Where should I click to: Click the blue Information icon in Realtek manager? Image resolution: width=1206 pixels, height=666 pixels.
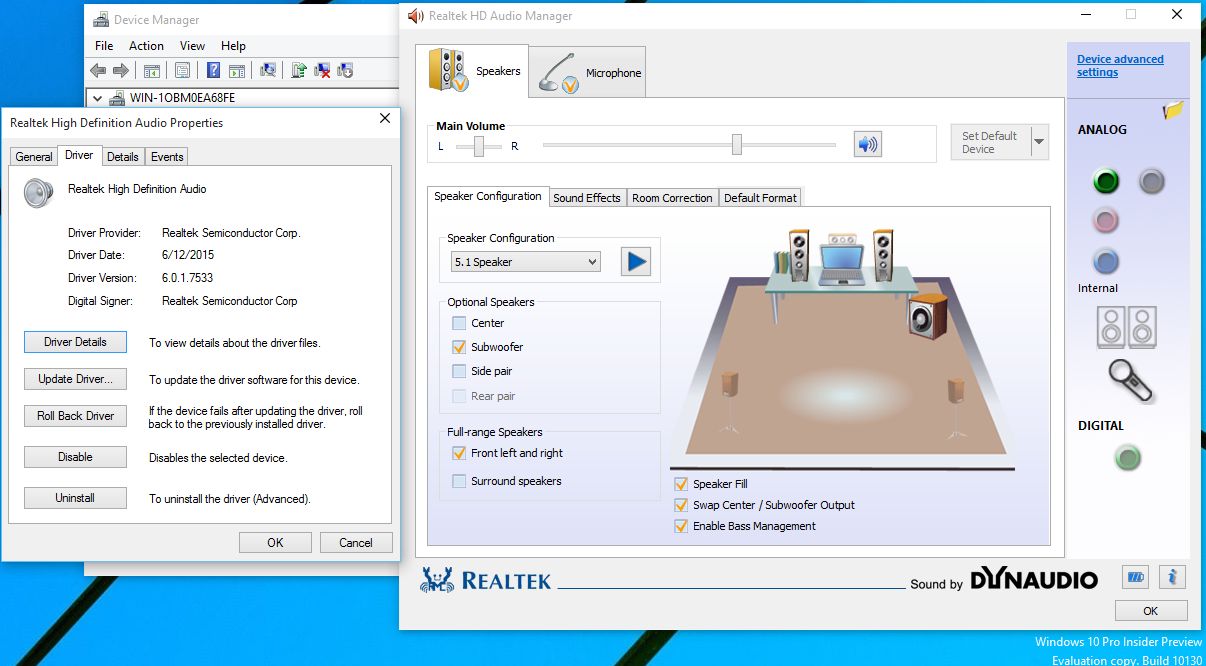[1174, 577]
